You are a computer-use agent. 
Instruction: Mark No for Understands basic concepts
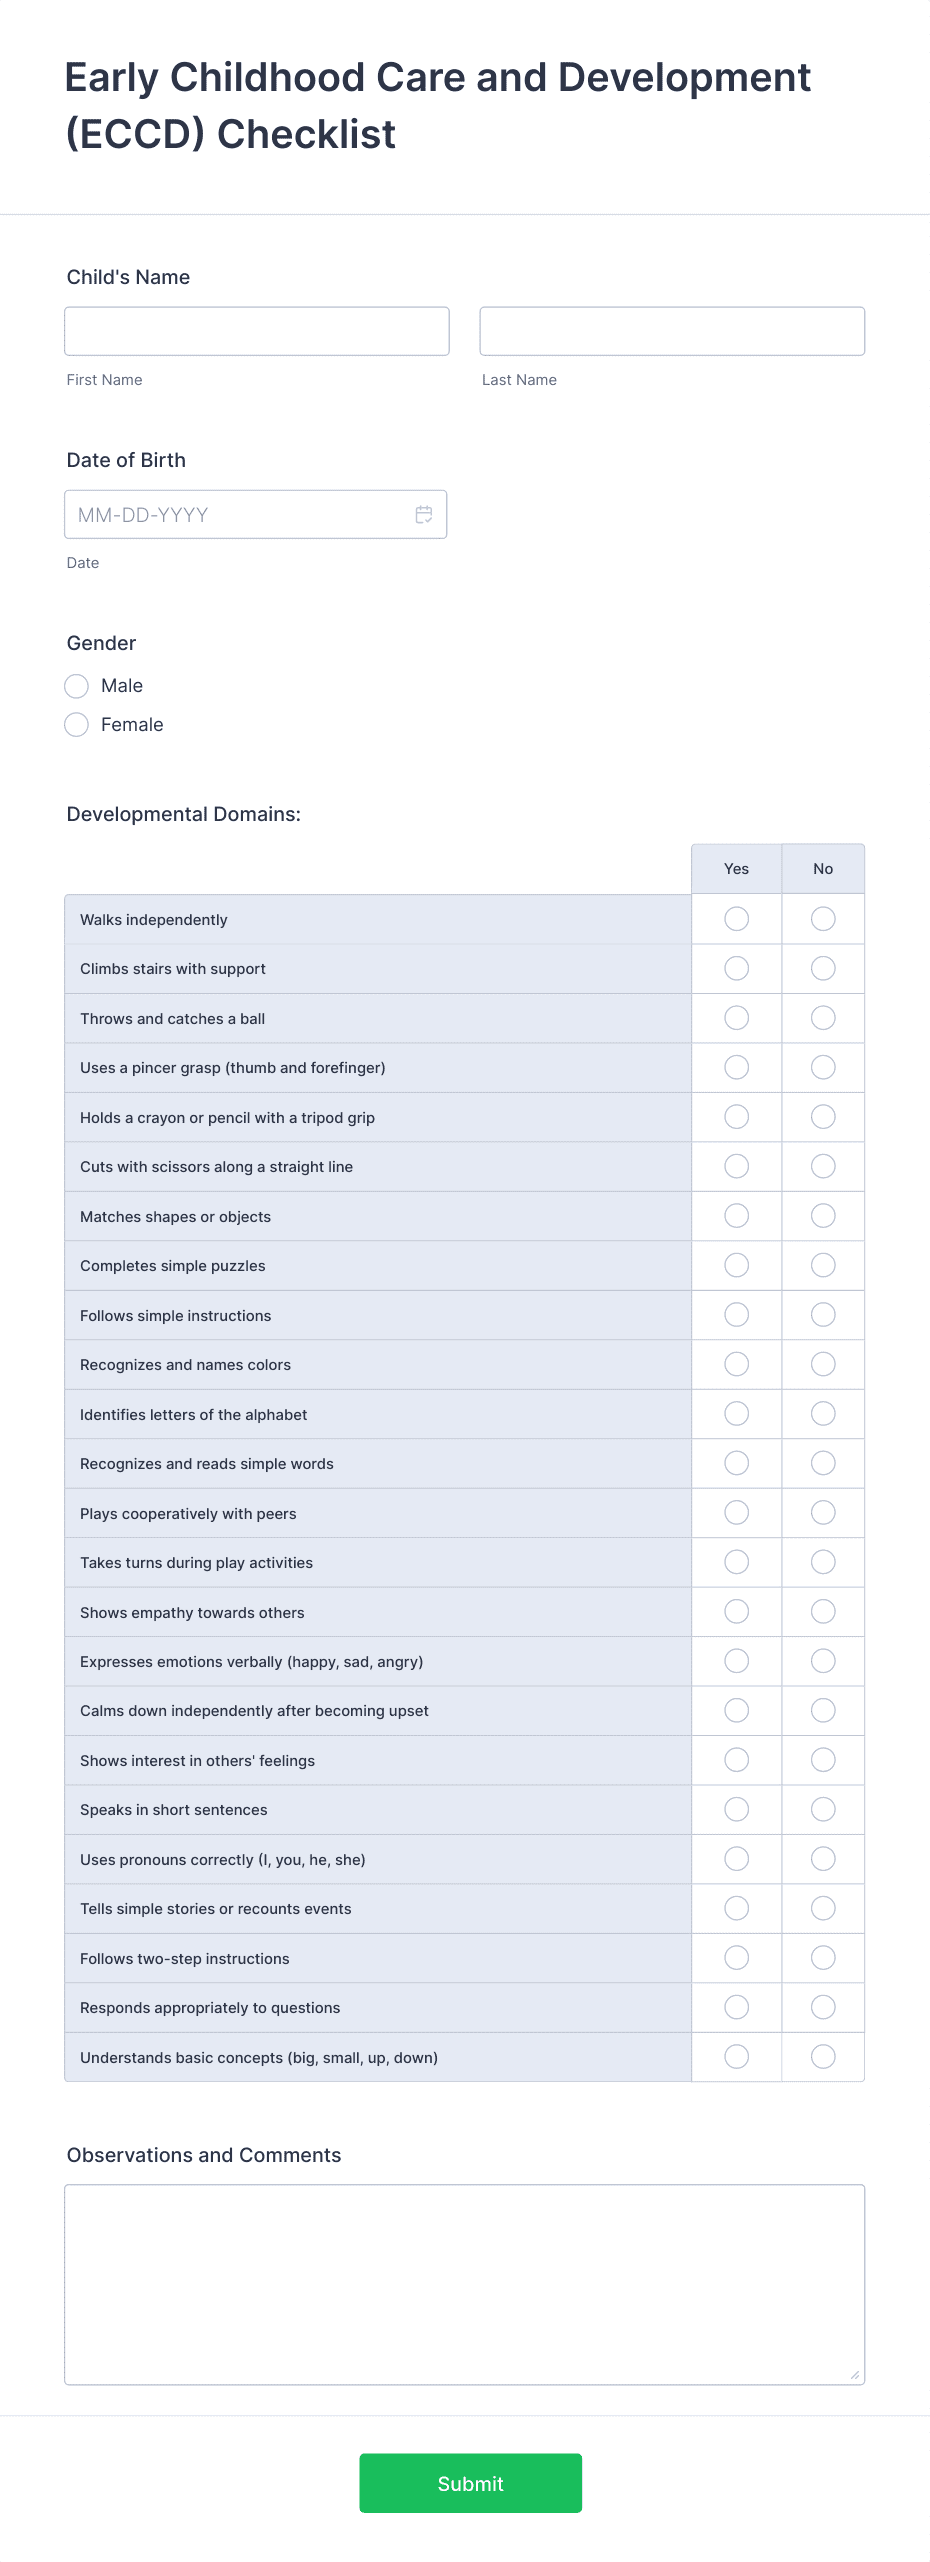(x=822, y=2057)
